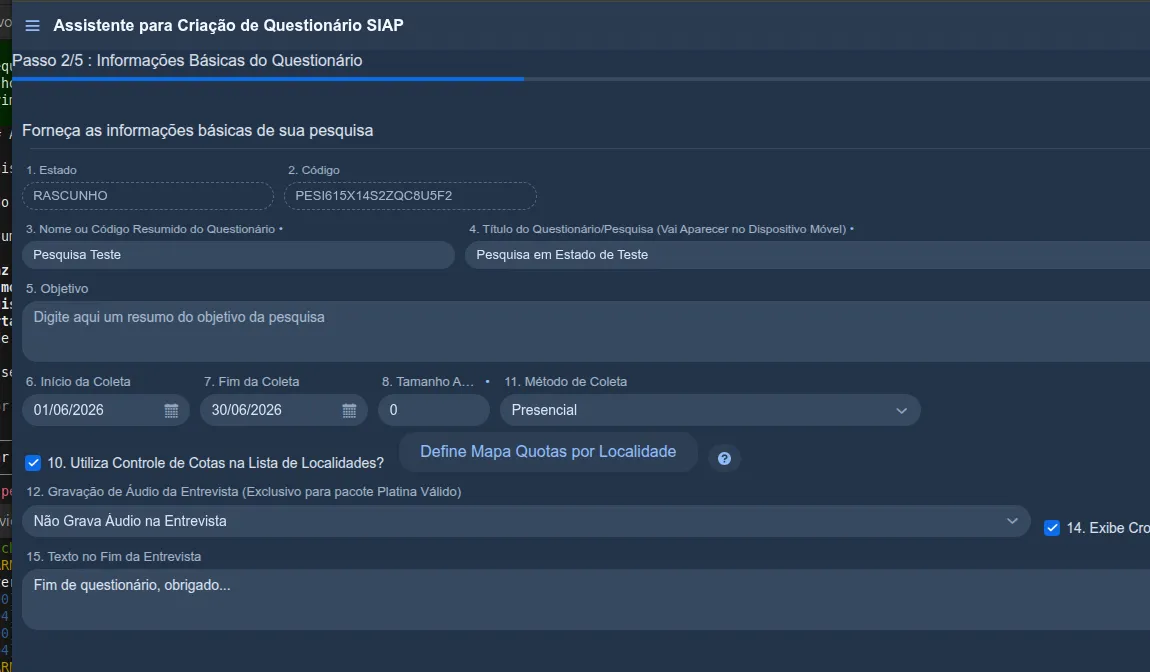
Task: Toggle Utiliza Controle de Cotas checkbox
Action: tap(33, 463)
